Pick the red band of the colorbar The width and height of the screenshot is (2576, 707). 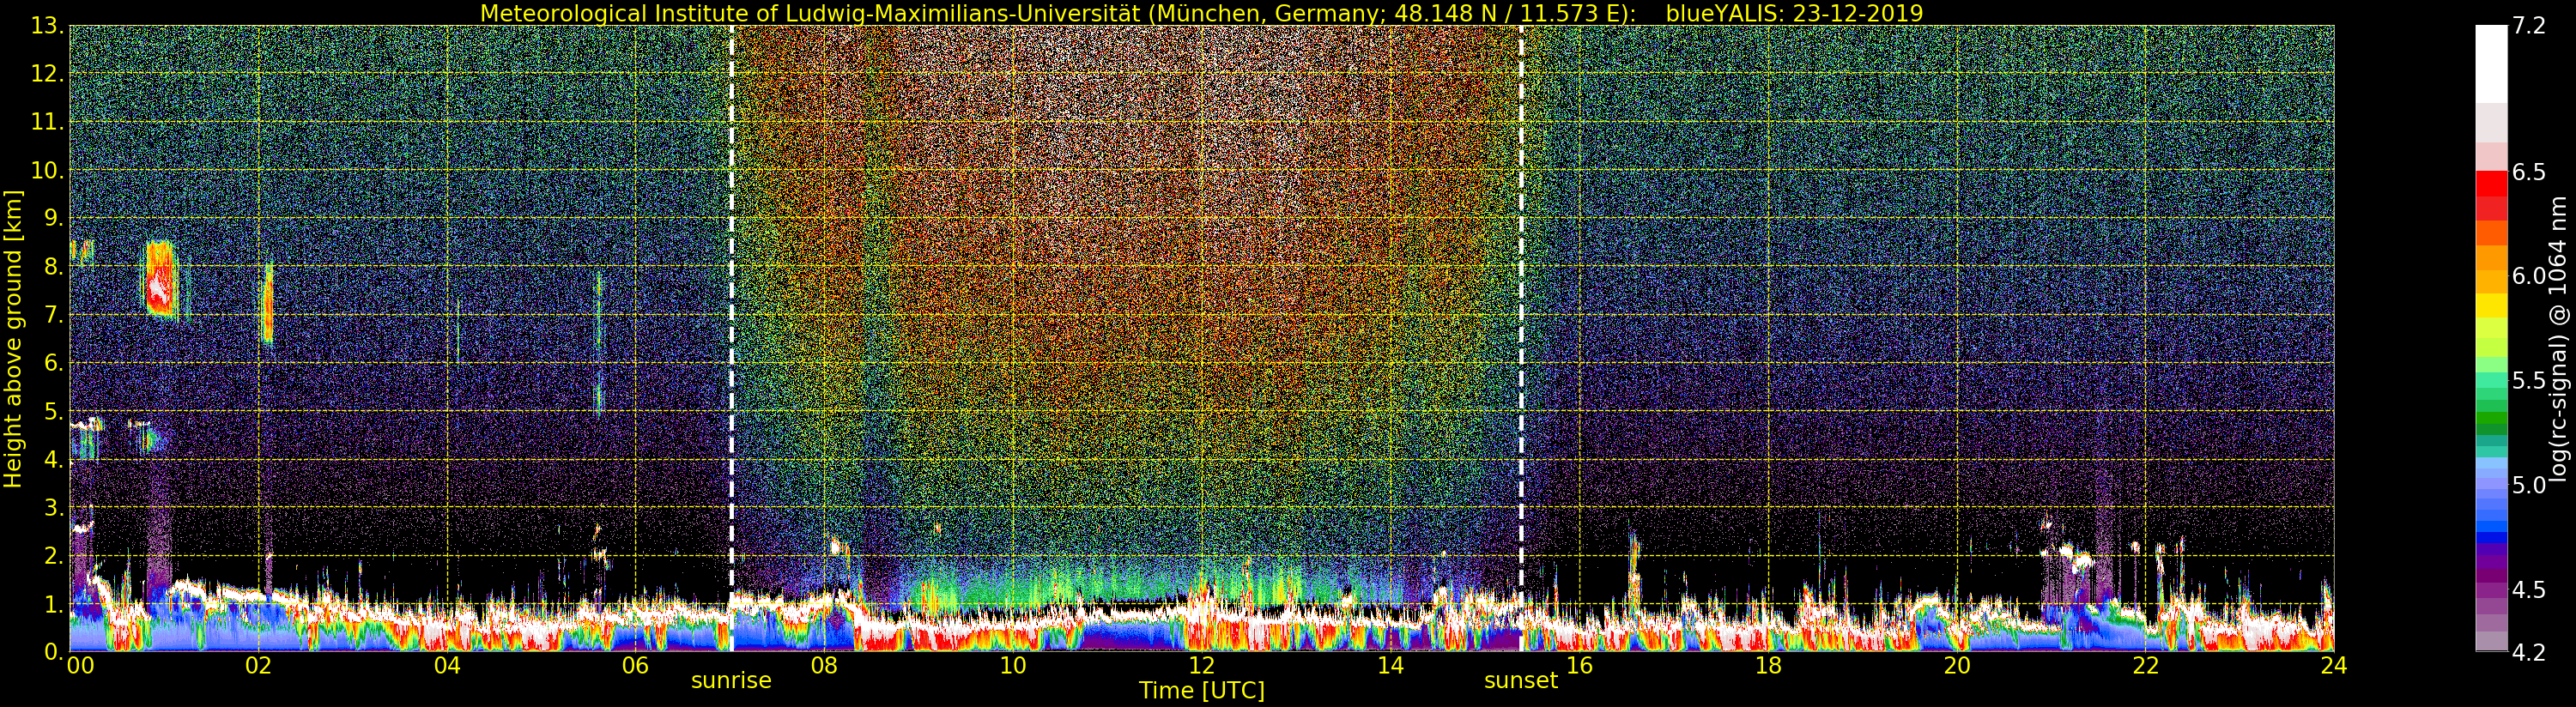pyautogui.click(x=2491, y=184)
